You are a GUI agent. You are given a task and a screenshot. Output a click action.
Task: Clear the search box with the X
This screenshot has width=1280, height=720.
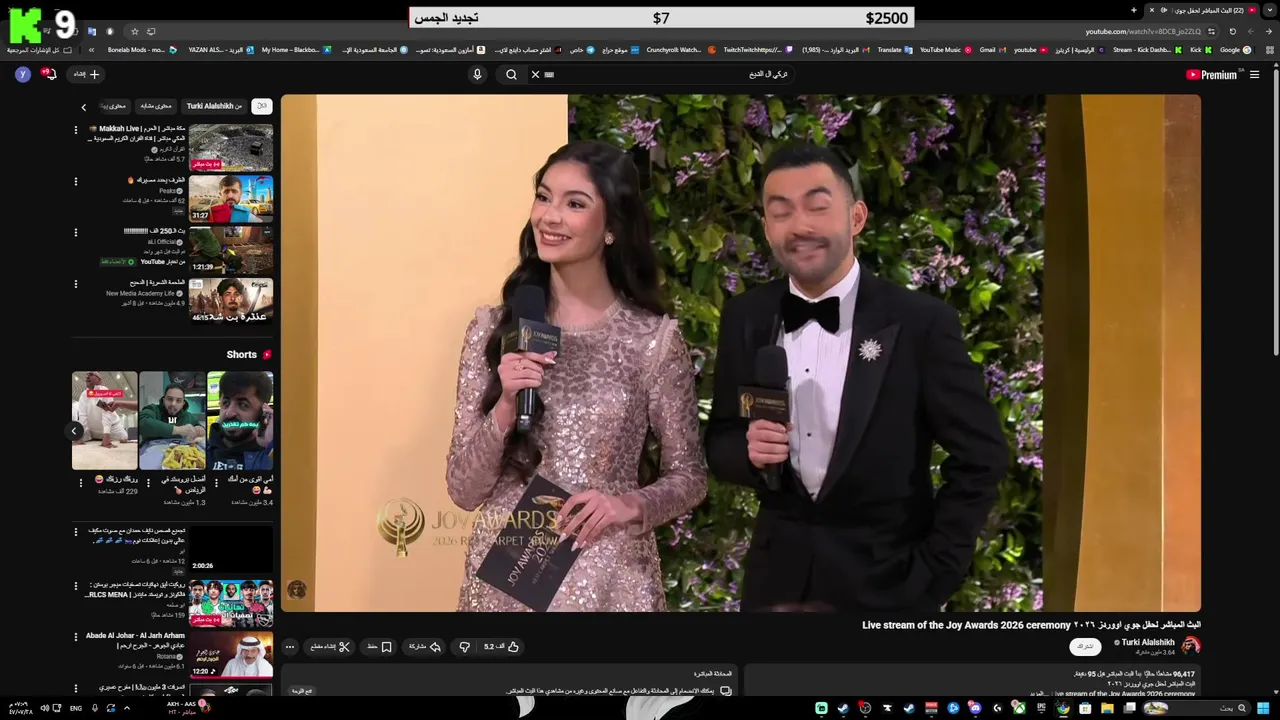pyautogui.click(x=535, y=74)
